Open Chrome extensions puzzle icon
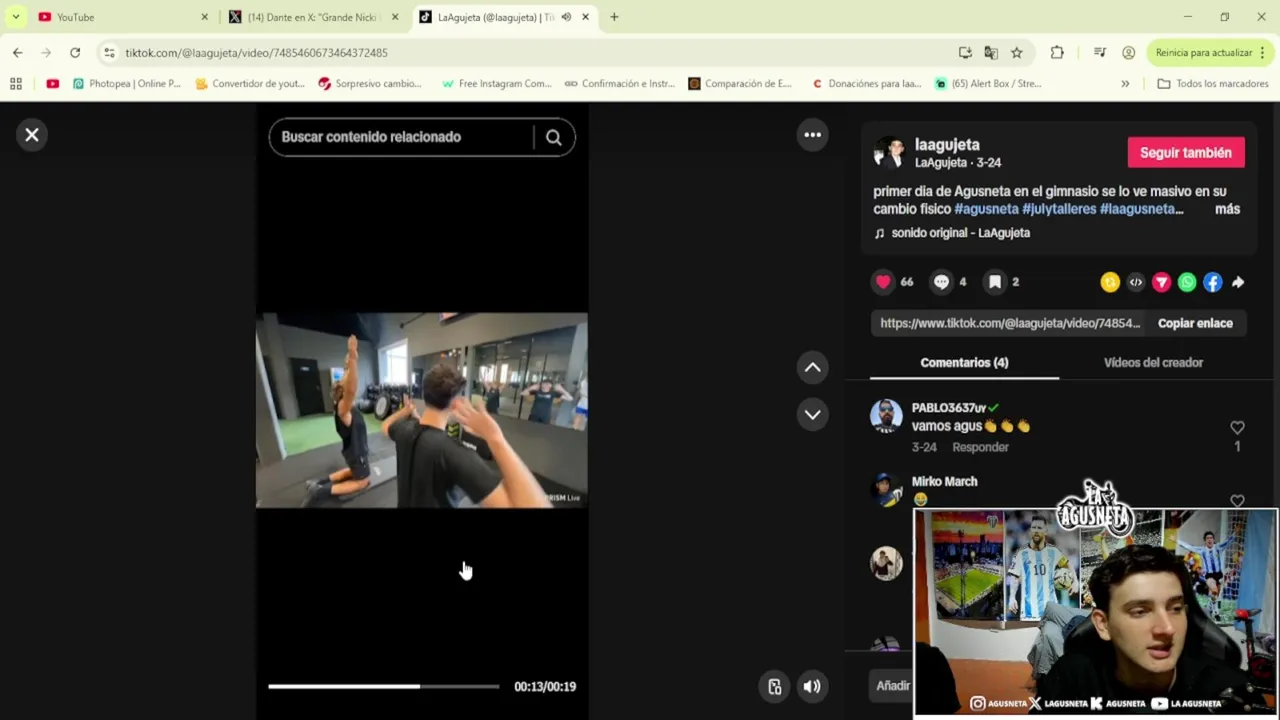 point(1057,53)
